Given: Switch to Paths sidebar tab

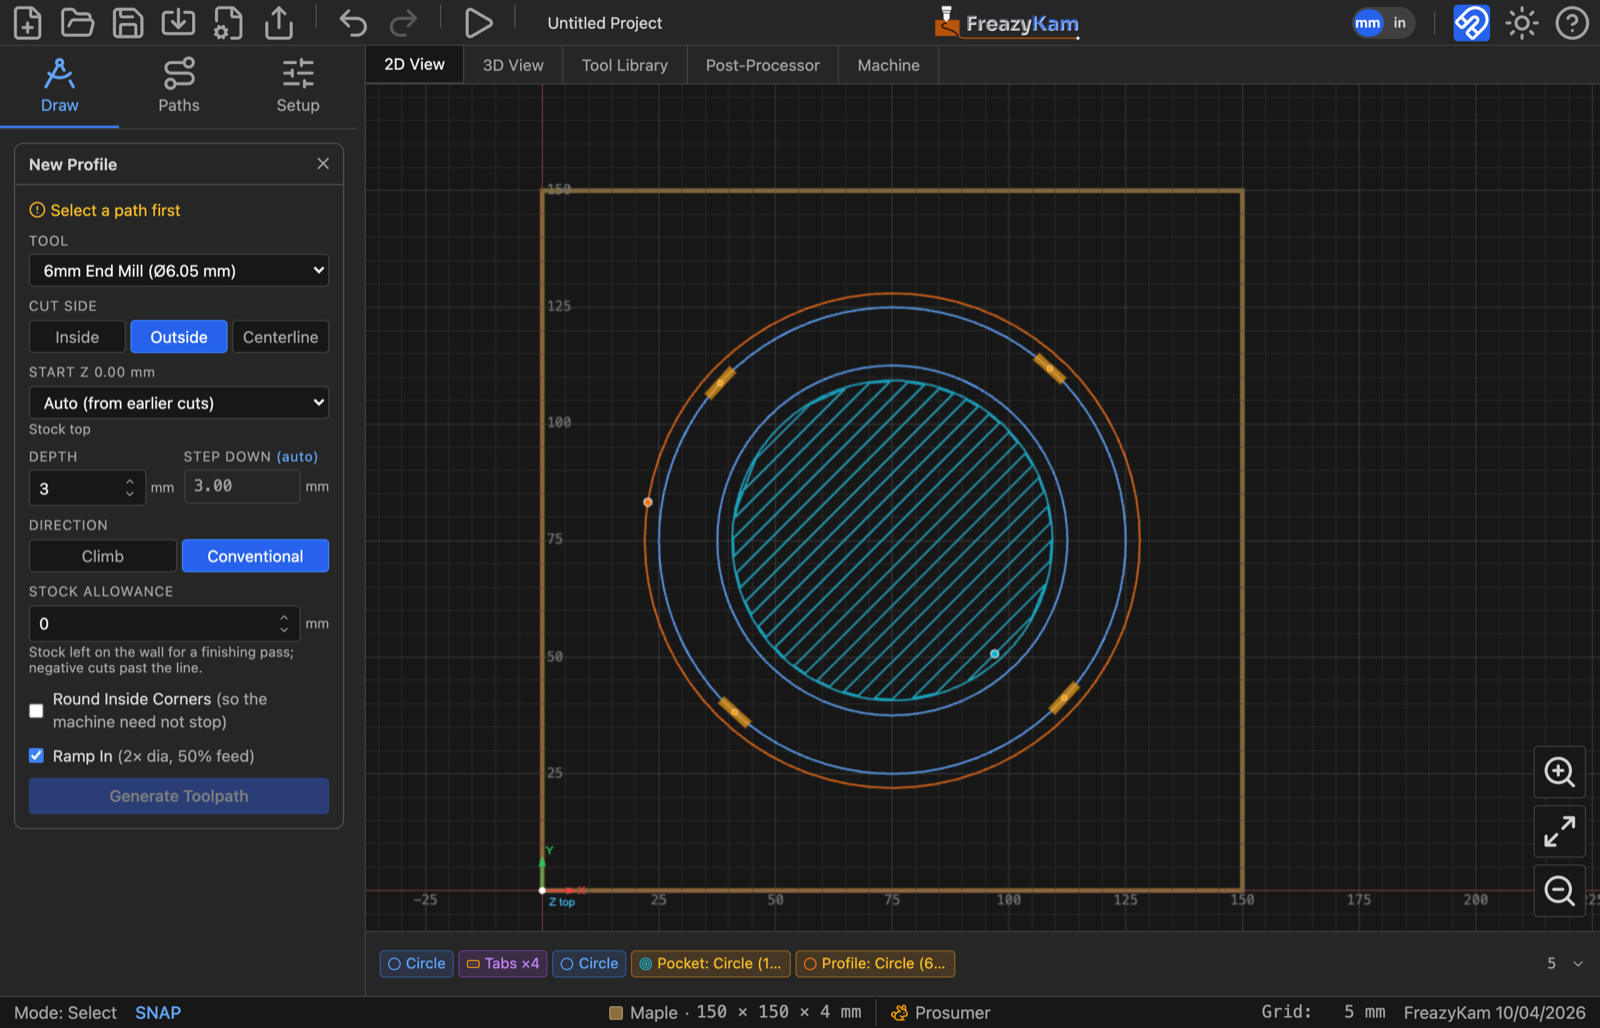Looking at the screenshot, I should [179, 86].
